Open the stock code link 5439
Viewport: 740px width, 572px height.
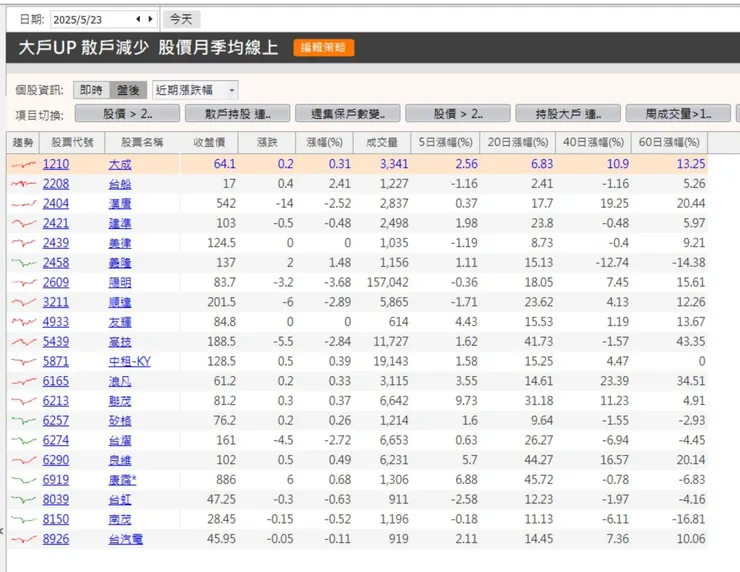pyautogui.click(x=56, y=342)
